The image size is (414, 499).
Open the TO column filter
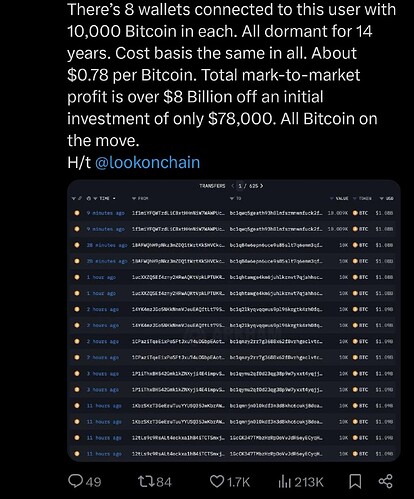[x=235, y=198]
